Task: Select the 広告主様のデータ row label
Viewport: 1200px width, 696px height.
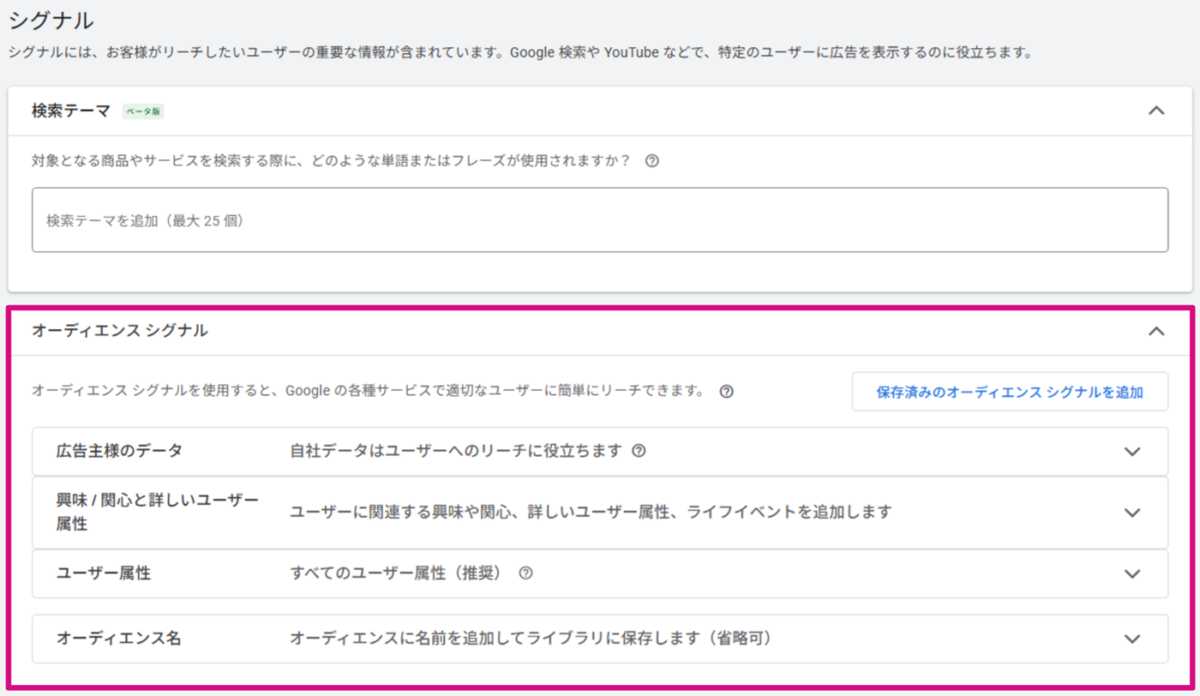Action: click(120, 451)
